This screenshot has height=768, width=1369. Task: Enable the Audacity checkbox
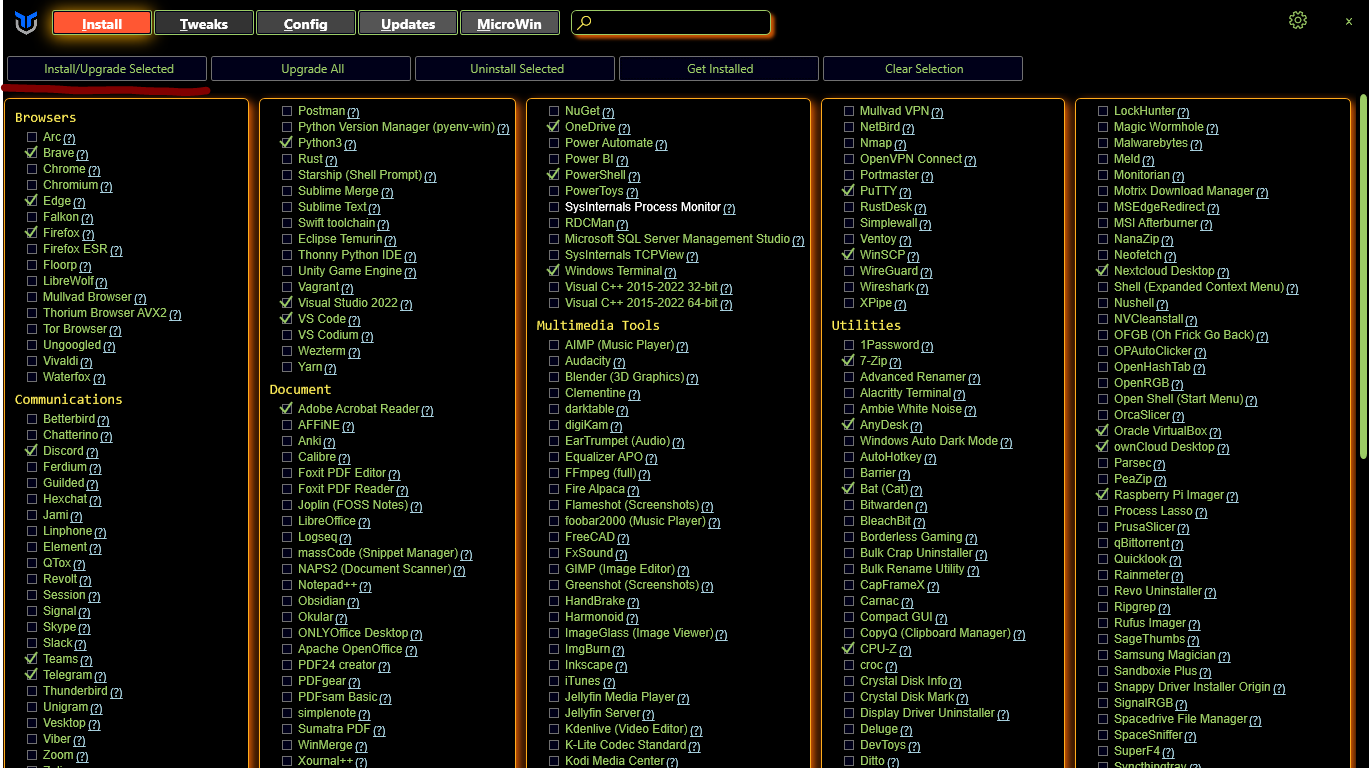[554, 361]
